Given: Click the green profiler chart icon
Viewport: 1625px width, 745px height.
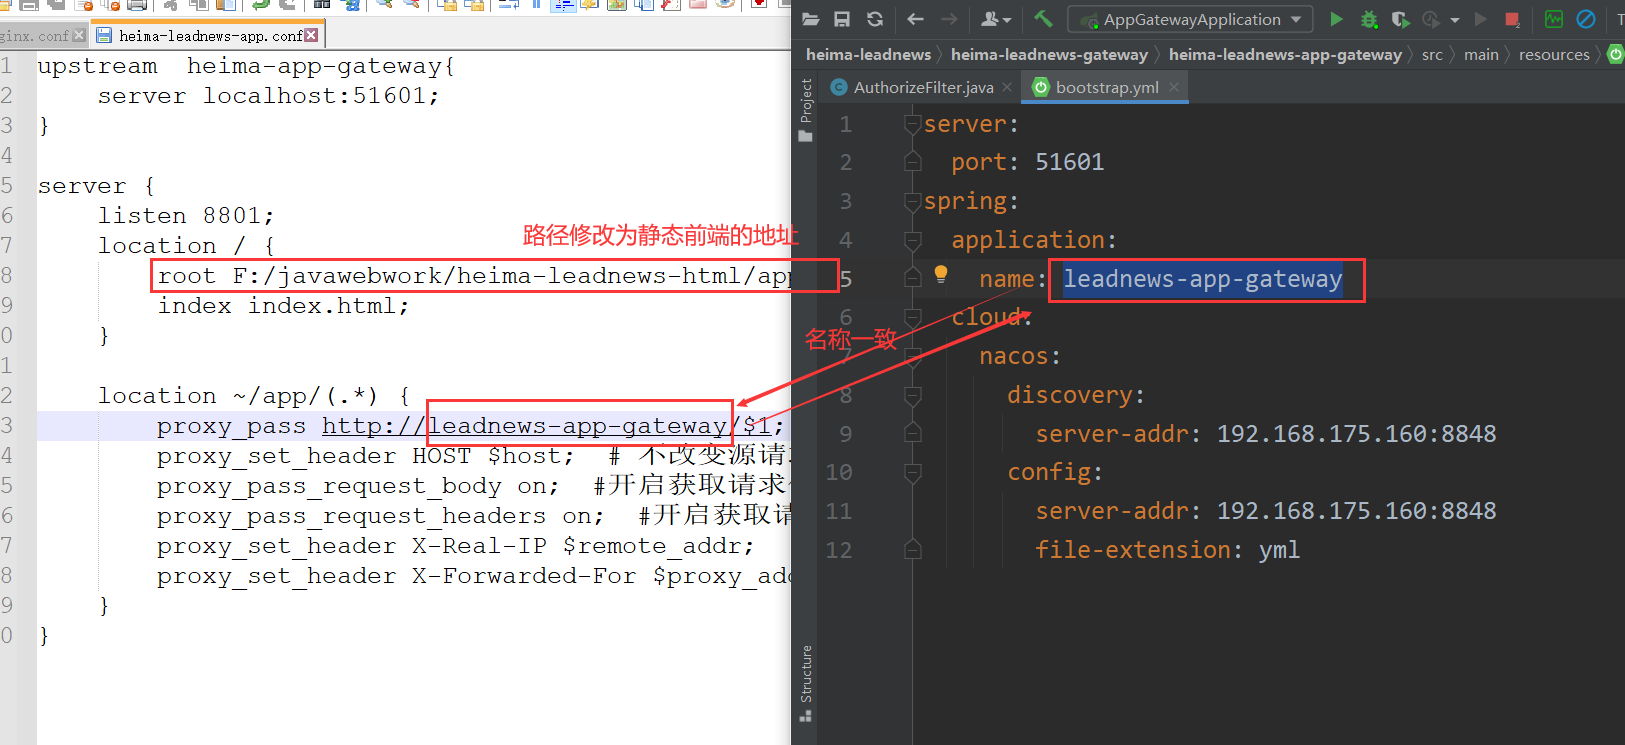Looking at the screenshot, I should point(1554,19).
